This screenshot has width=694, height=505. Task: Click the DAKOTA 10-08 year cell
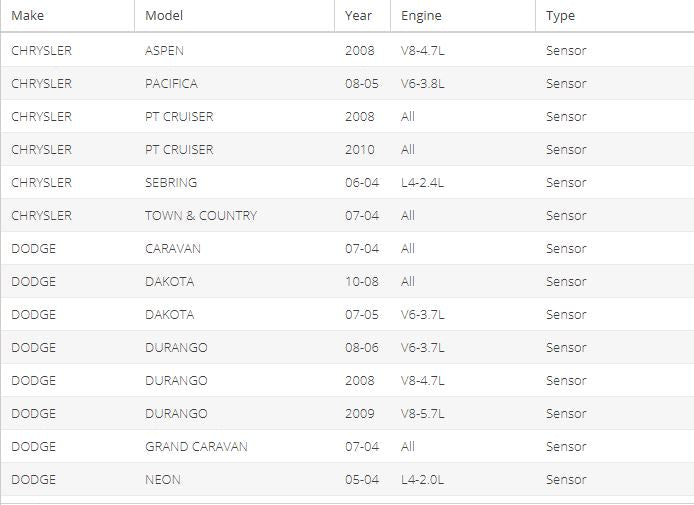pos(362,281)
